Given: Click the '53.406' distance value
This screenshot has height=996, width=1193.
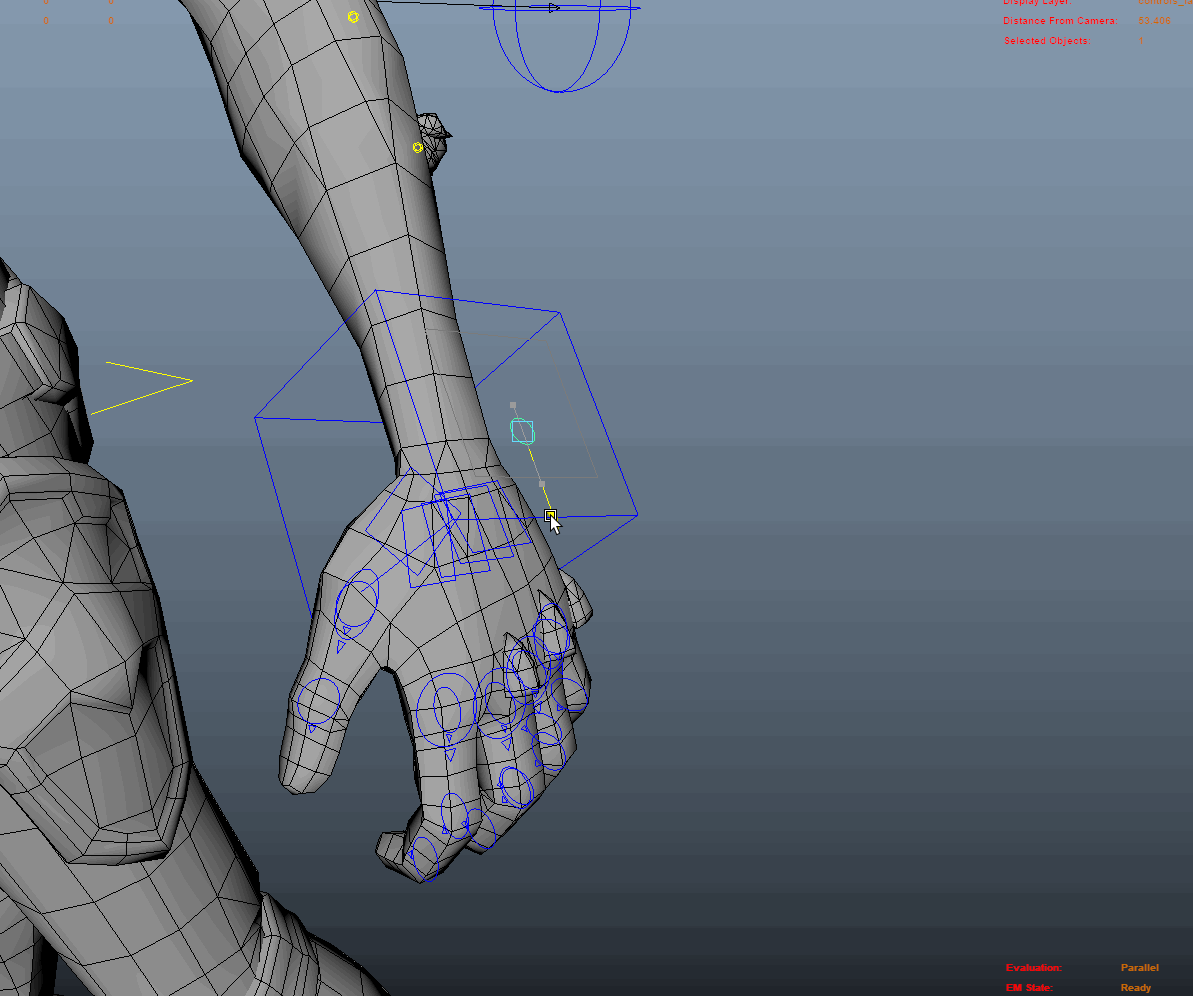Looking at the screenshot, I should tap(1154, 21).
